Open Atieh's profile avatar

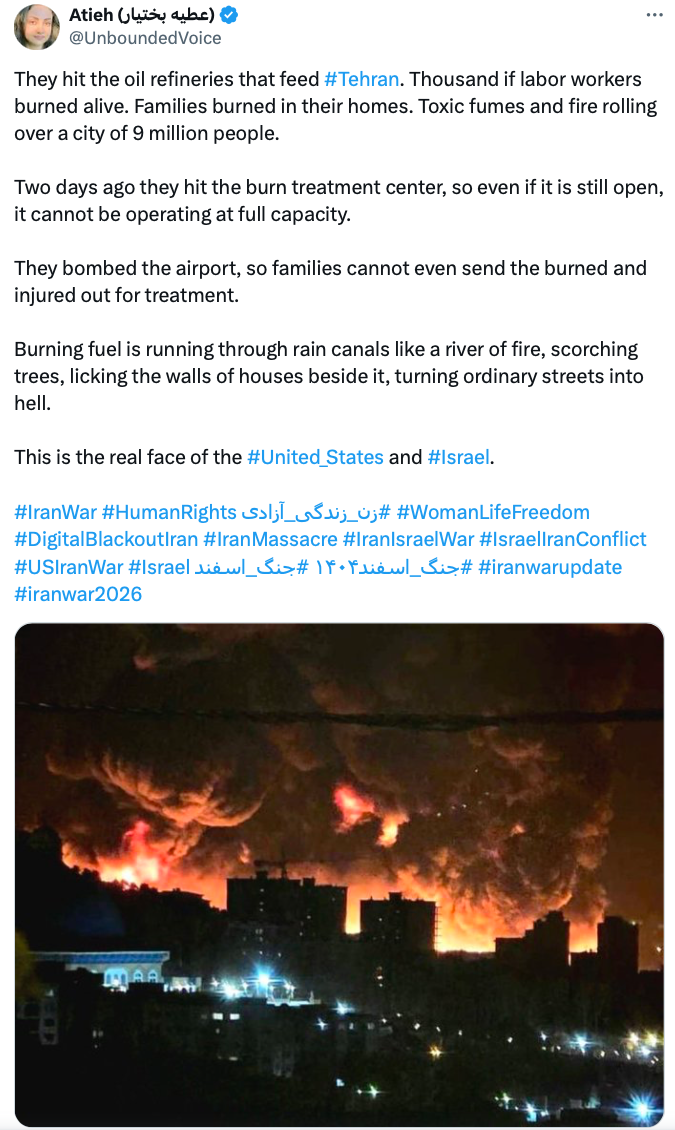(x=36, y=26)
